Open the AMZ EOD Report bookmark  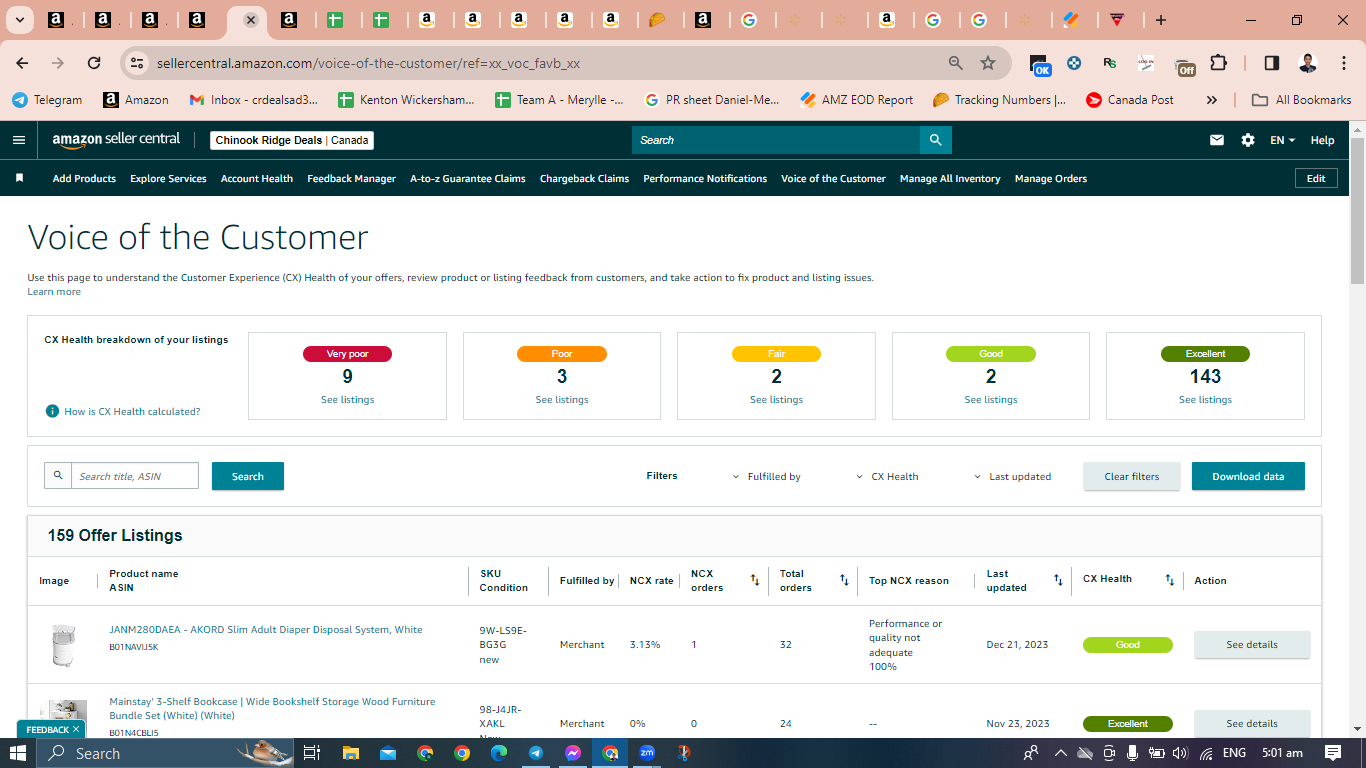tap(857, 100)
